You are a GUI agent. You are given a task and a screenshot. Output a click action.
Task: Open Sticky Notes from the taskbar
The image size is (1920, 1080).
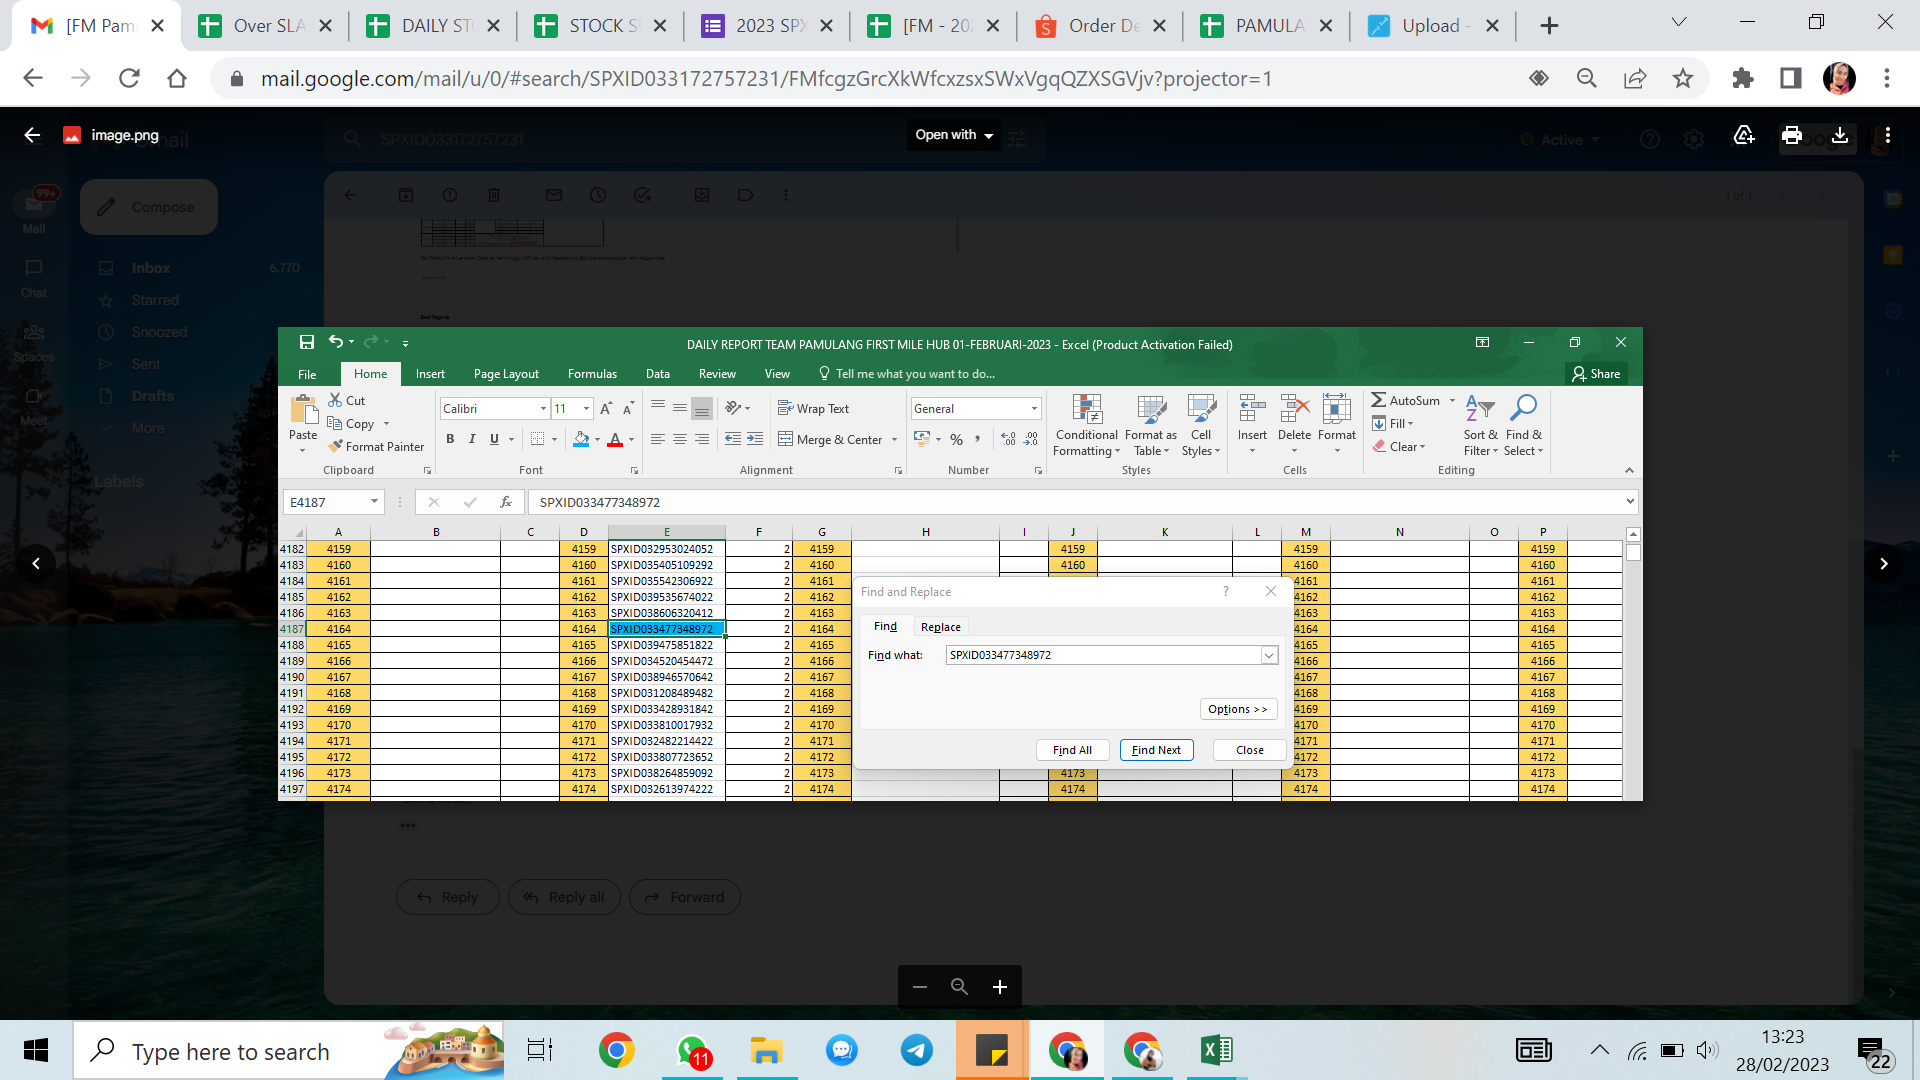(x=992, y=1050)
